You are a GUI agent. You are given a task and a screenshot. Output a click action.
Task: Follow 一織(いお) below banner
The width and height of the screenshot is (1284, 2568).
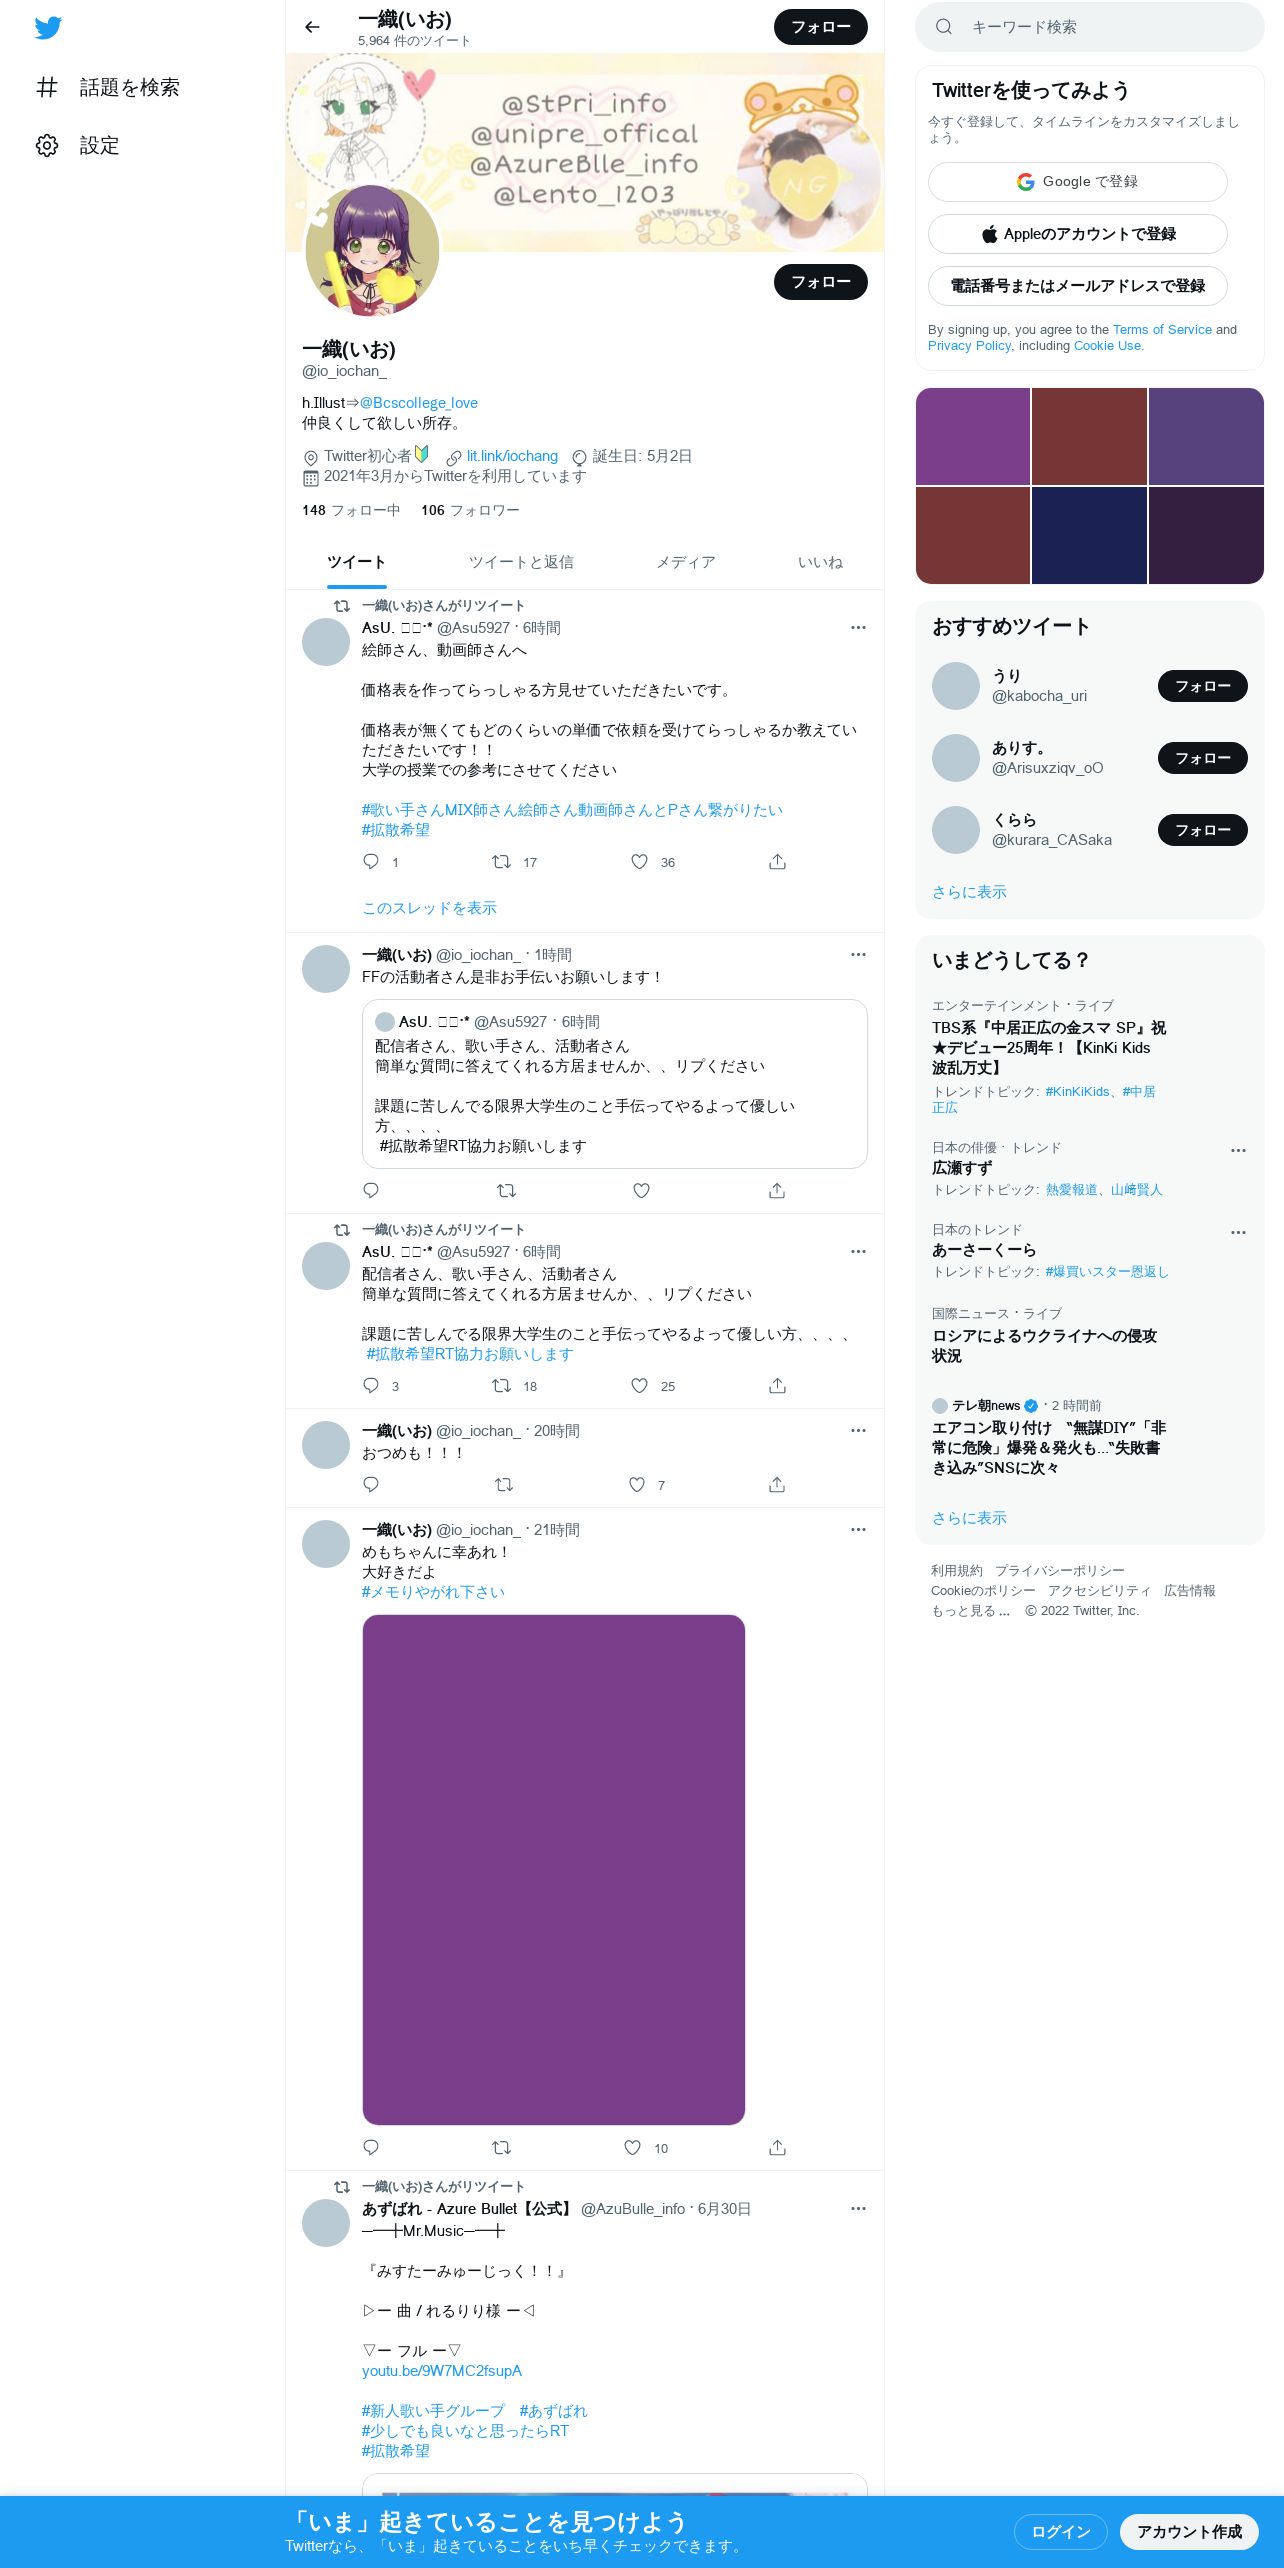pyautogui.click(x=821, y=282)
